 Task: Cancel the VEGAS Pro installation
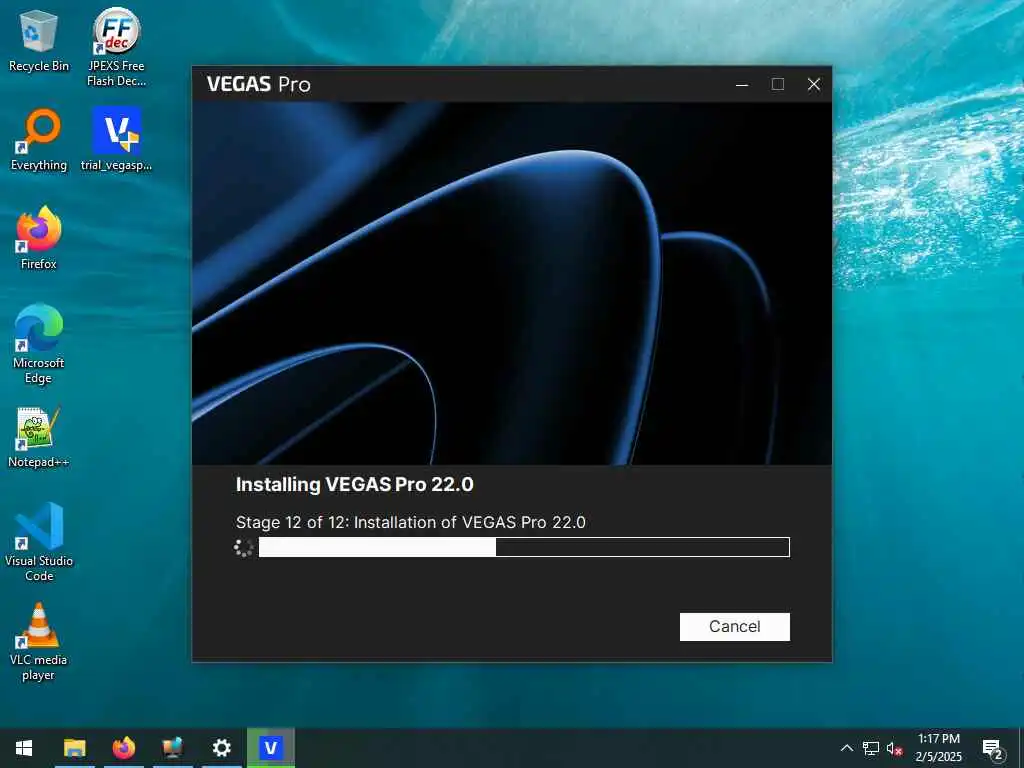click(x=734, y=626)
